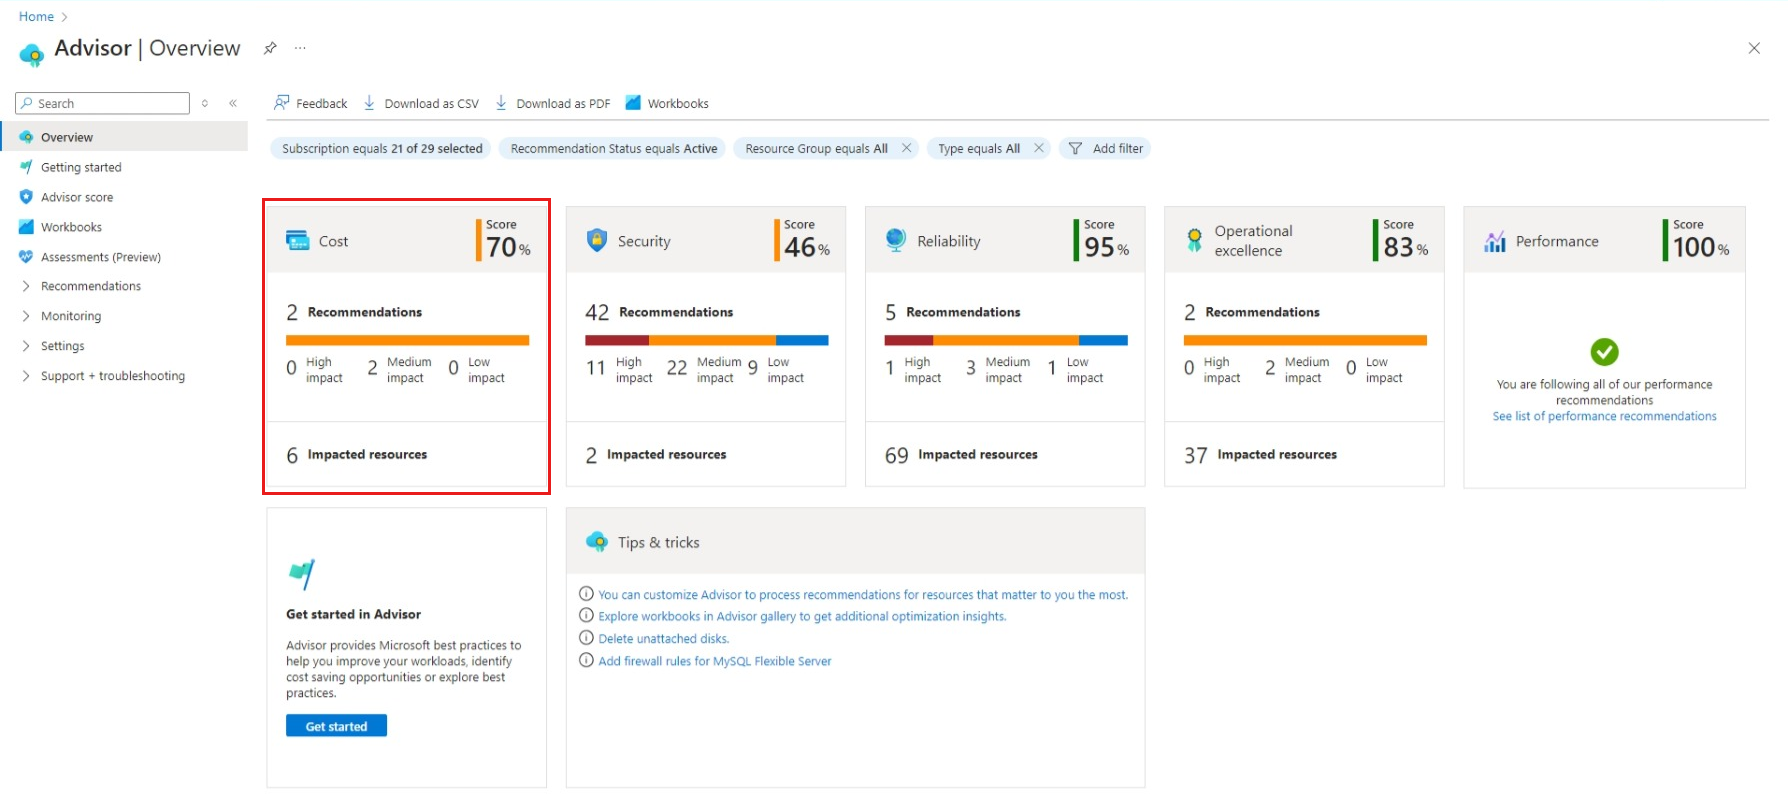Download recommendations as PDF
The image size is (1788, 806).
tap(553, 103)
